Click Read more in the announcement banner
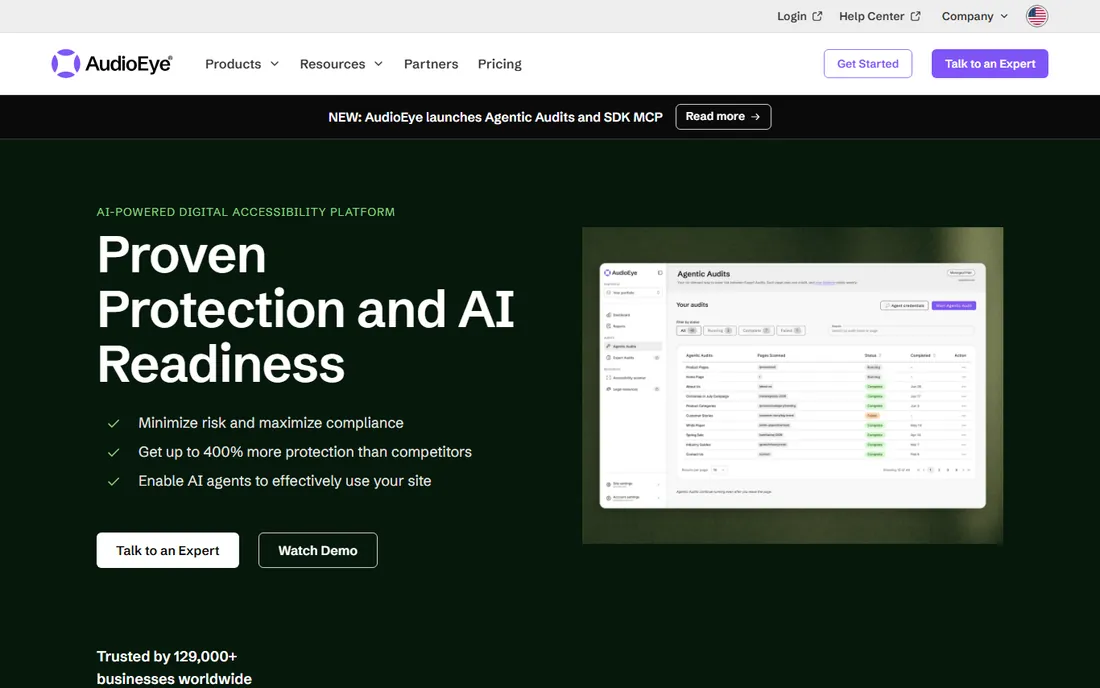This screenshot has height=688, width=1100. coord(723,116)
